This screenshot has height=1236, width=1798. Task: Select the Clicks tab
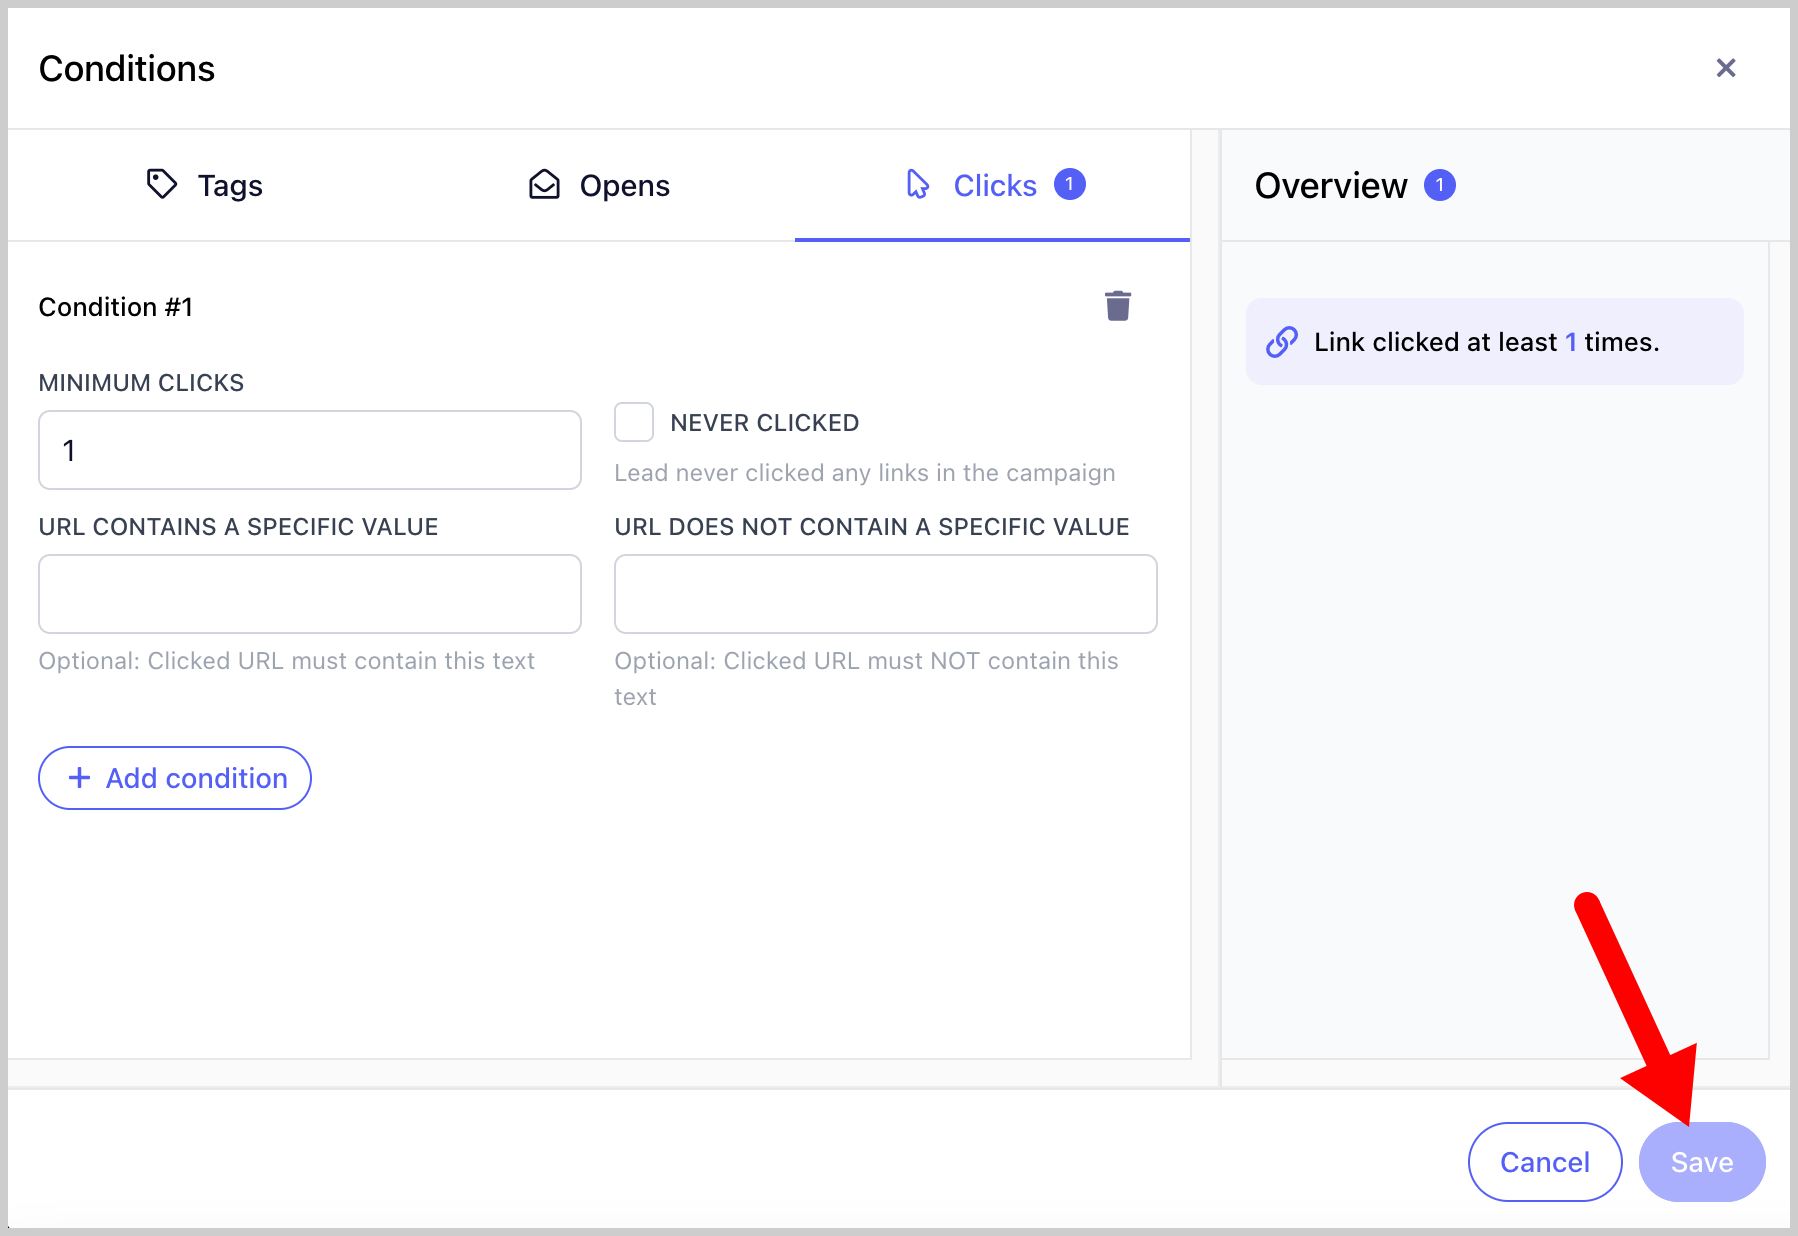[x=992, y=185]
